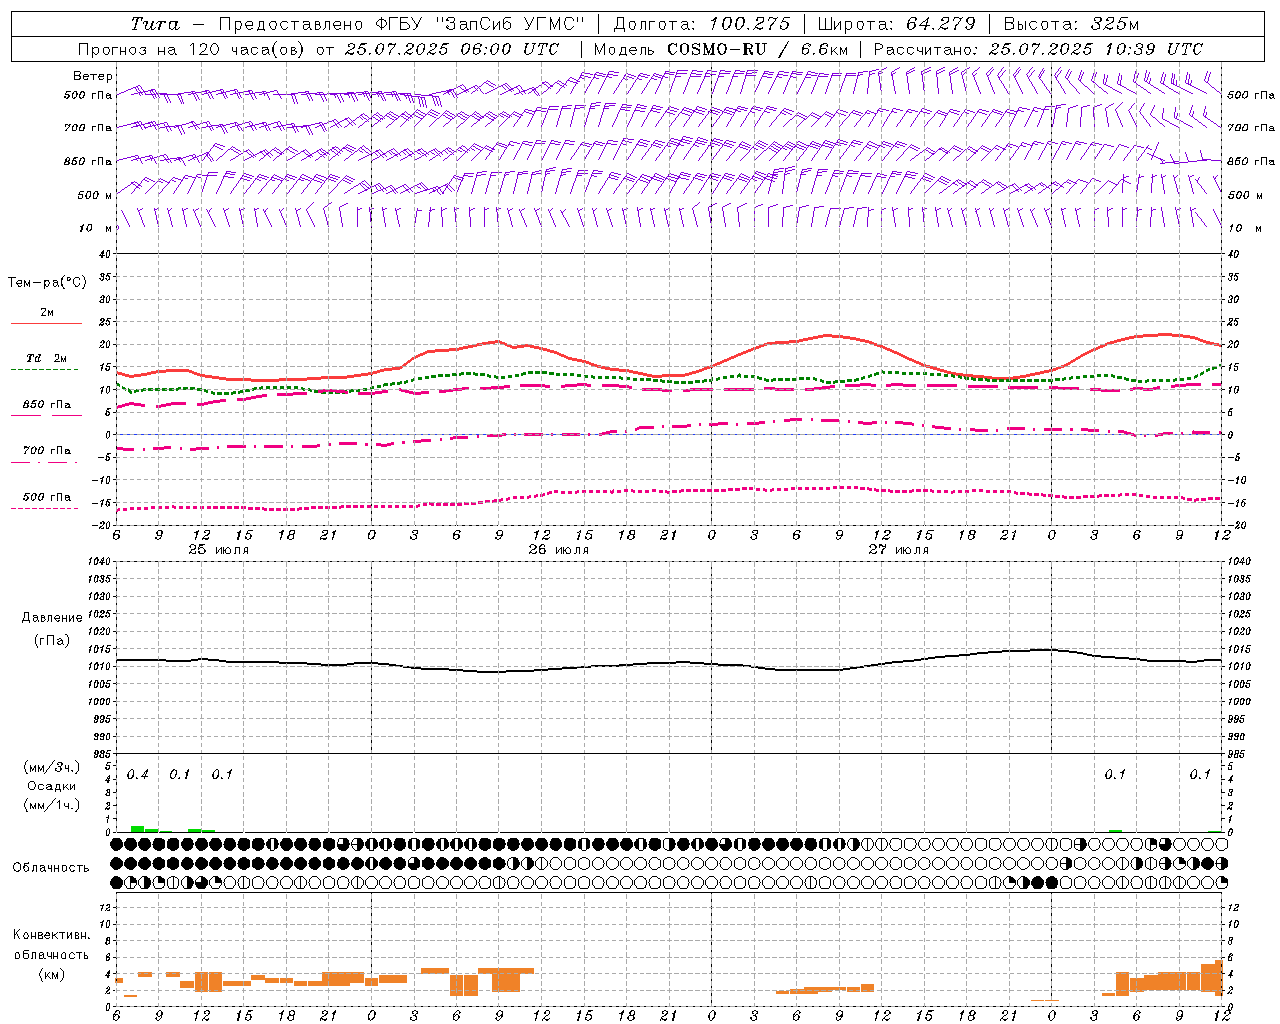The height and width of the screenshot is (1024, 1280).
Task: Click the "26 июля" date label
Action: (558, 550)
